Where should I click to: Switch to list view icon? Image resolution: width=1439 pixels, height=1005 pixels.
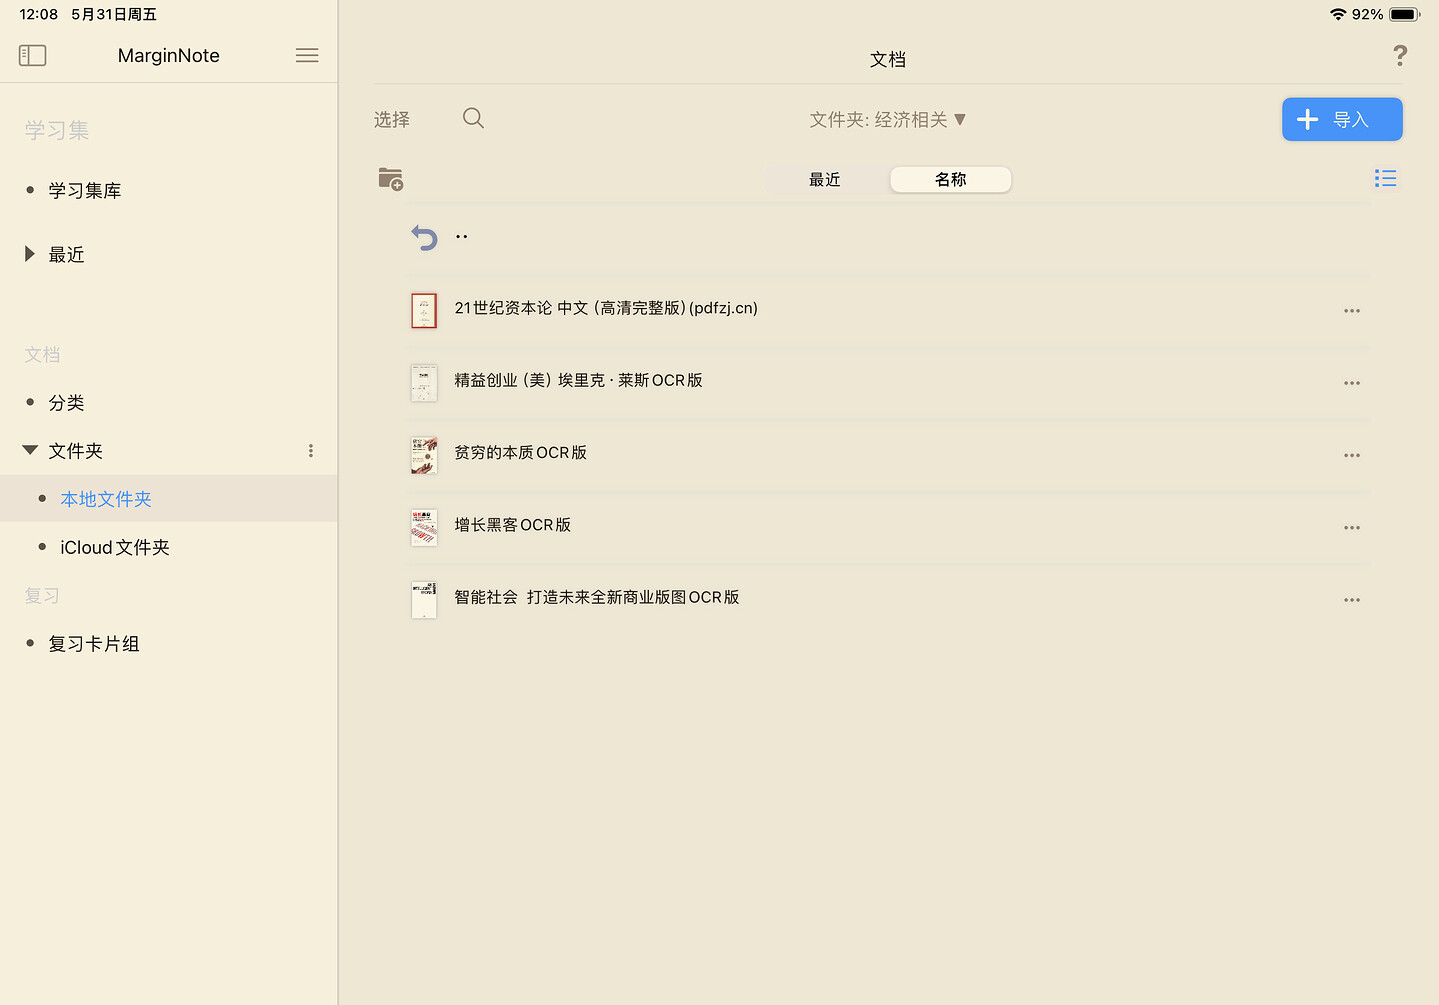pos(1385,178)
